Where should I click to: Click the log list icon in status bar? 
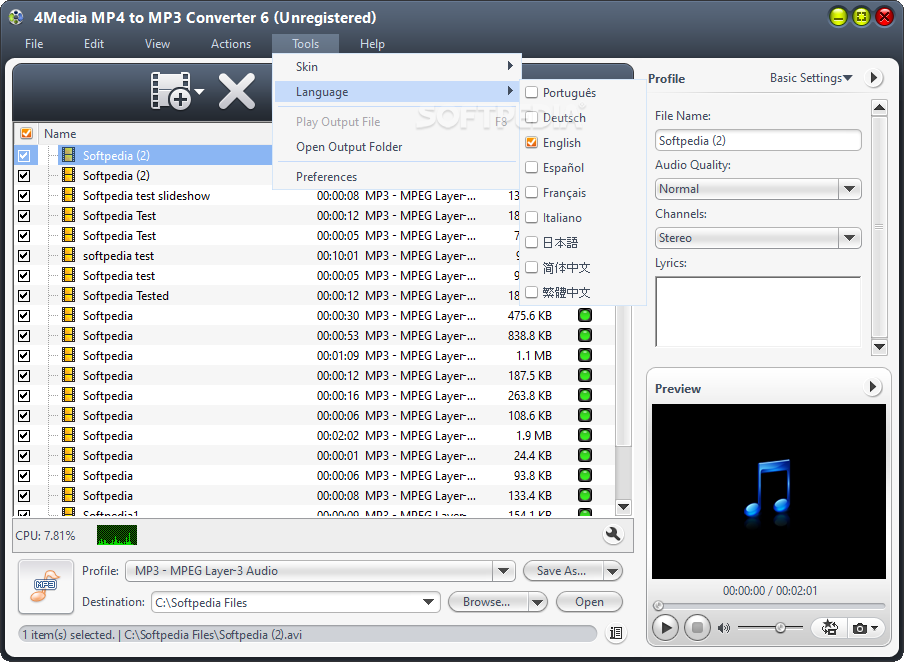click(616, 633)
